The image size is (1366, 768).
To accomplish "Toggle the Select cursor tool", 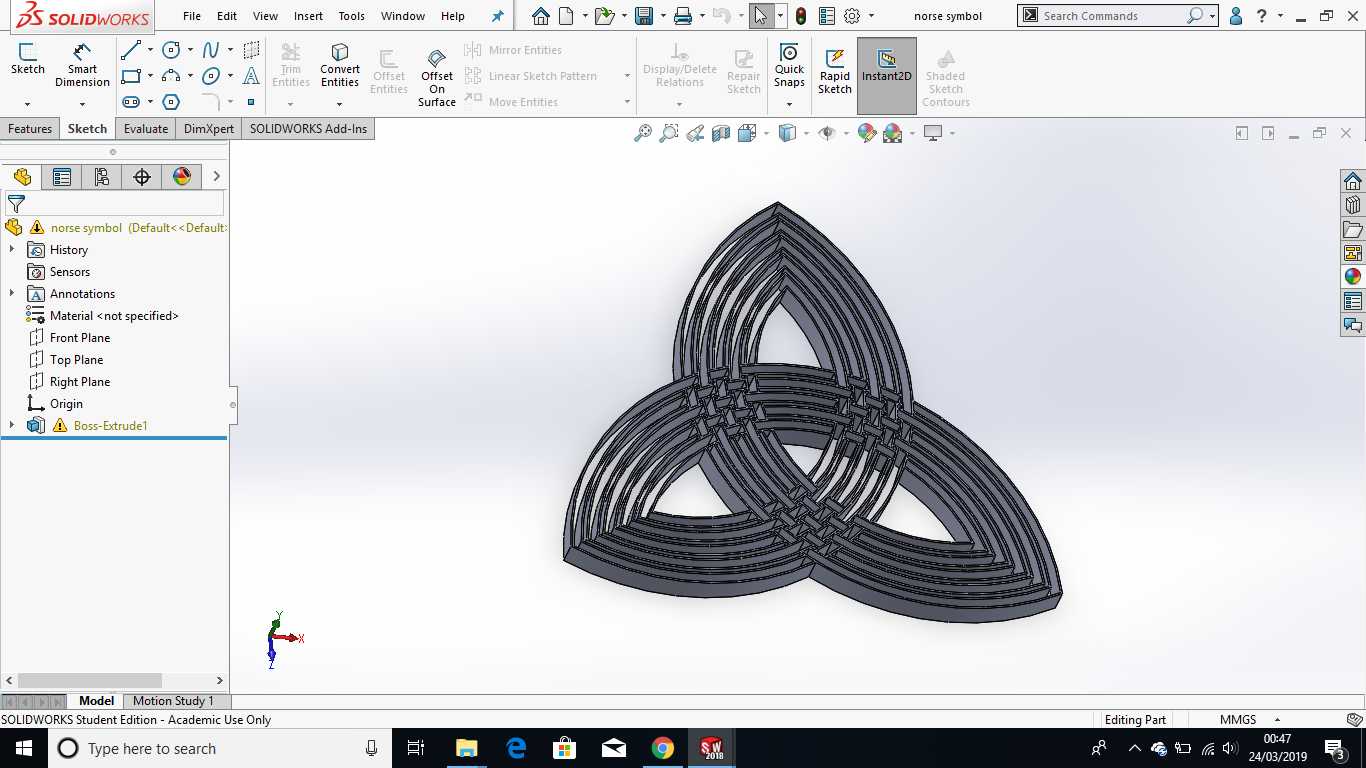I will 760,16.
